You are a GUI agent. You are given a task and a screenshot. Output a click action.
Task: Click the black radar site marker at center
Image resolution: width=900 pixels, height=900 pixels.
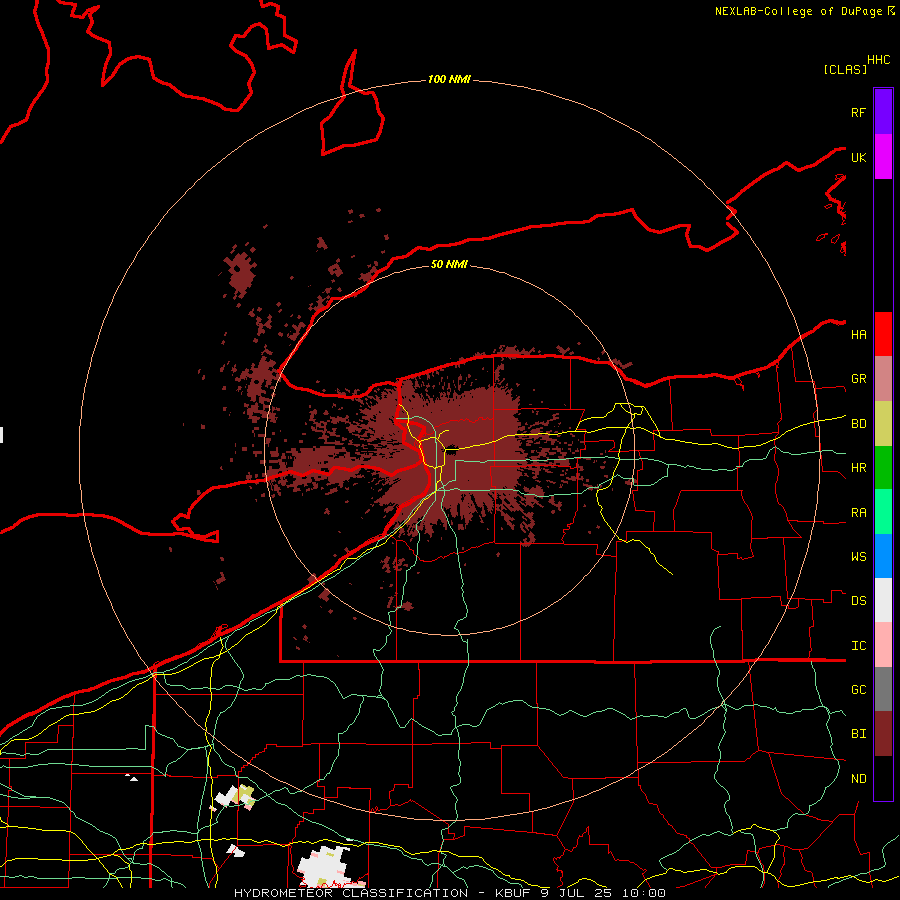pos(451,450)
